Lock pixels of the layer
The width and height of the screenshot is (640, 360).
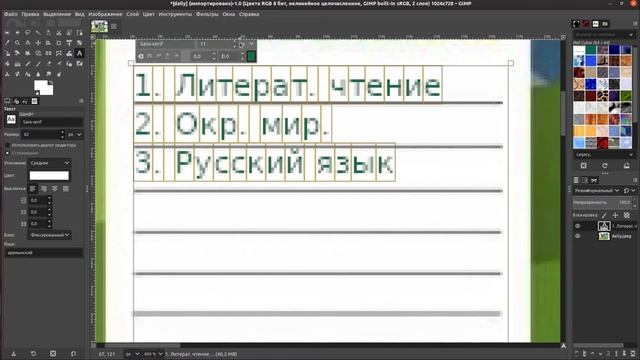pyautogui.click(x=604, y=215)
